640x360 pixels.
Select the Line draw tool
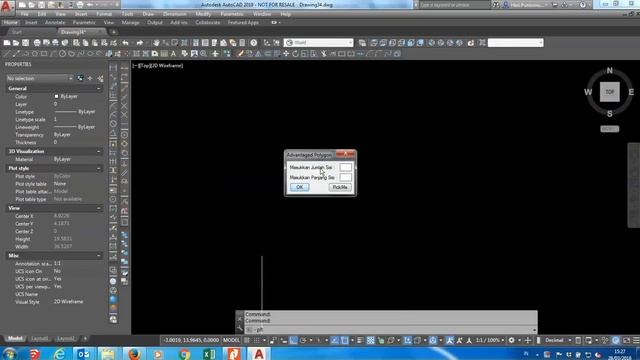7,53
